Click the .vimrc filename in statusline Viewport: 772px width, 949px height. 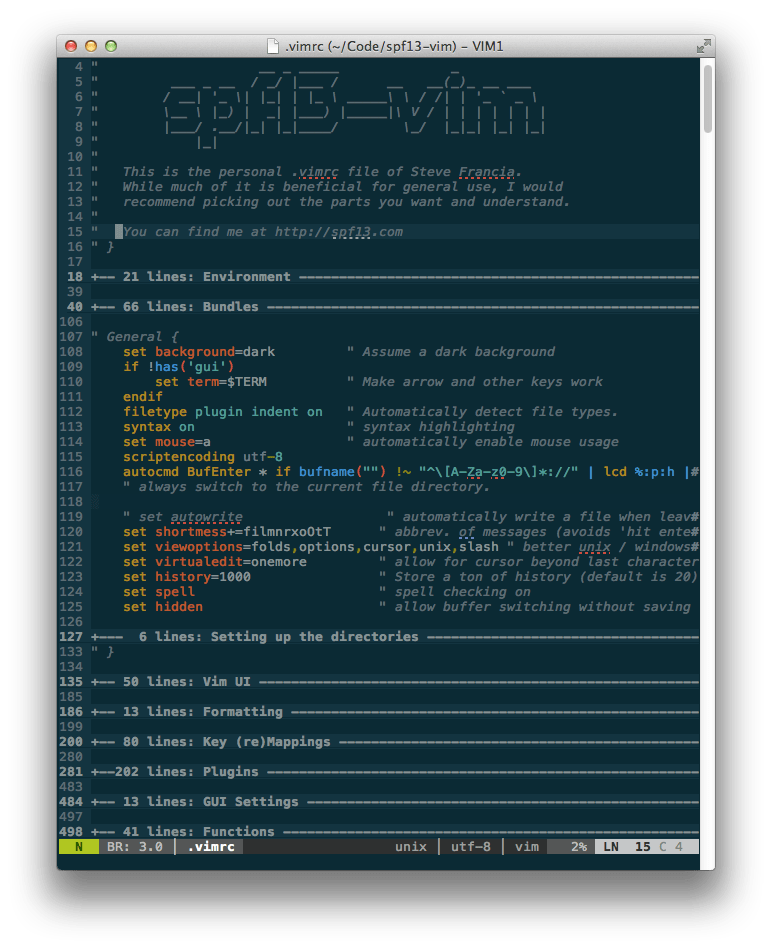(211, 847)
